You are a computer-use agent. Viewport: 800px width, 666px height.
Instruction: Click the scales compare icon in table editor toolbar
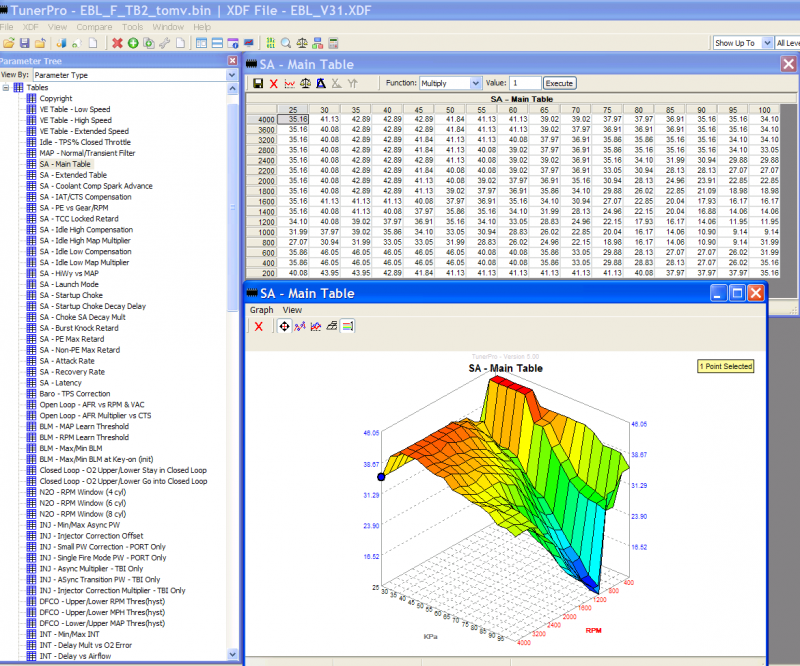pos(306,83)
